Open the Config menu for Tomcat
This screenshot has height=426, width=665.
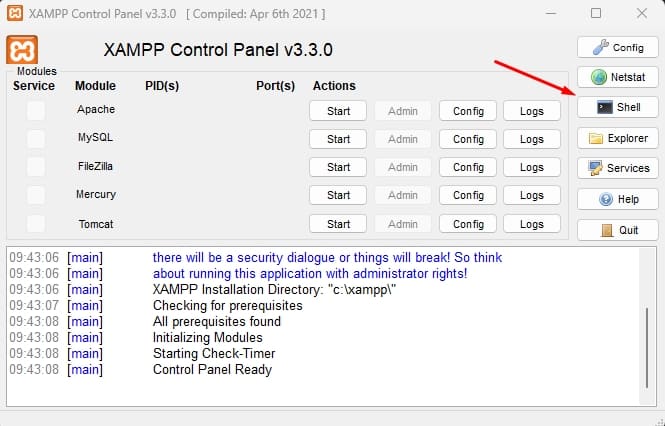[x=468, y=224]
